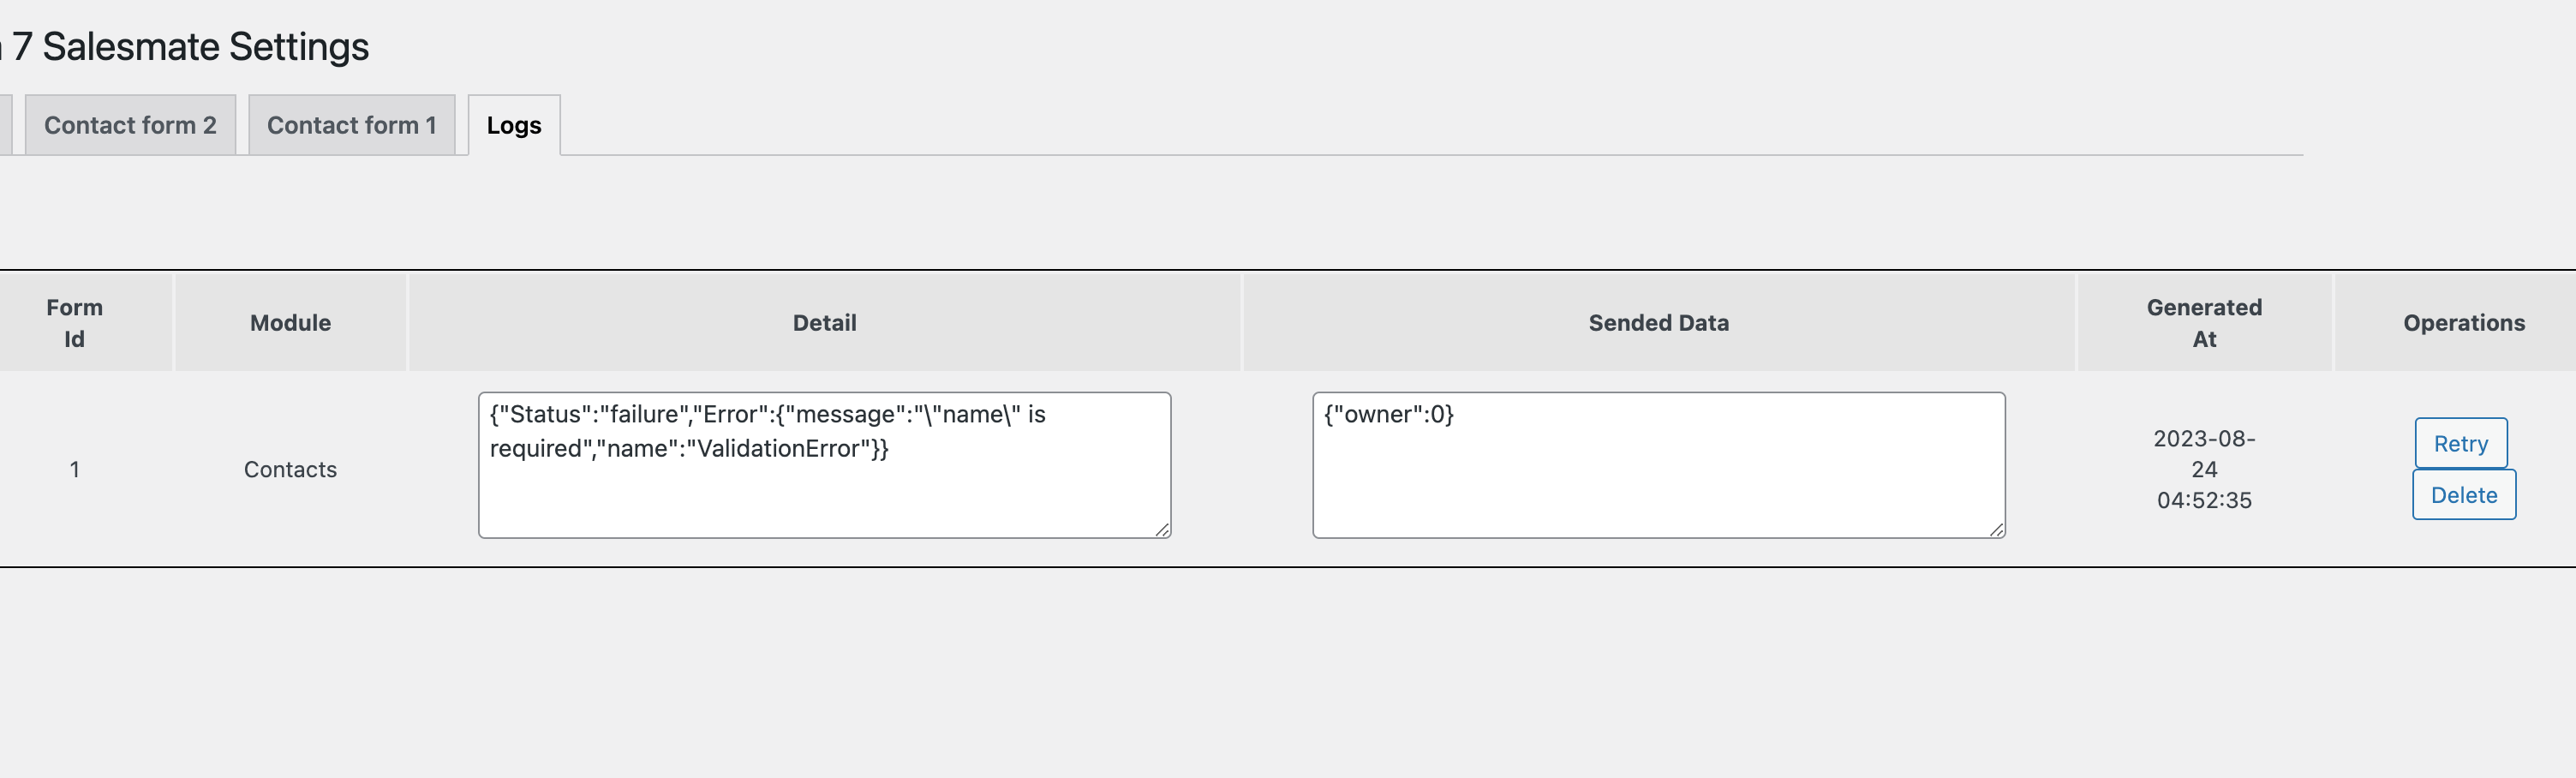Select the Contacts module cell

[x=291, y=469]
